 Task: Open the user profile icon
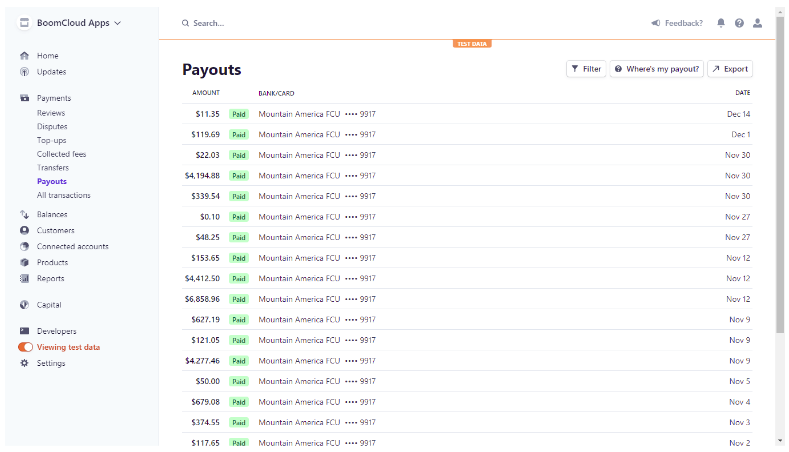point(757,23)
